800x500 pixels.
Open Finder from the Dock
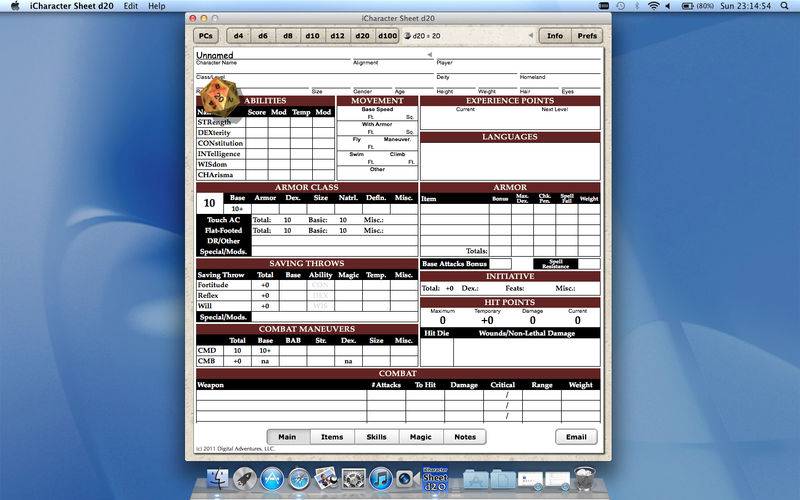pos(218,479)
